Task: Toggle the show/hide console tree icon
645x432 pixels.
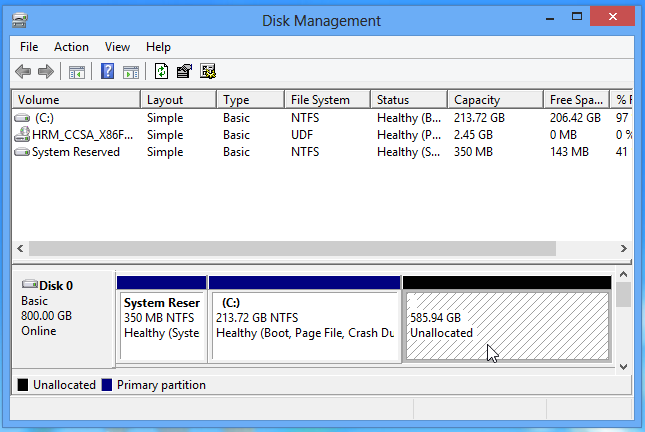Action: click(x=77, y=71)
